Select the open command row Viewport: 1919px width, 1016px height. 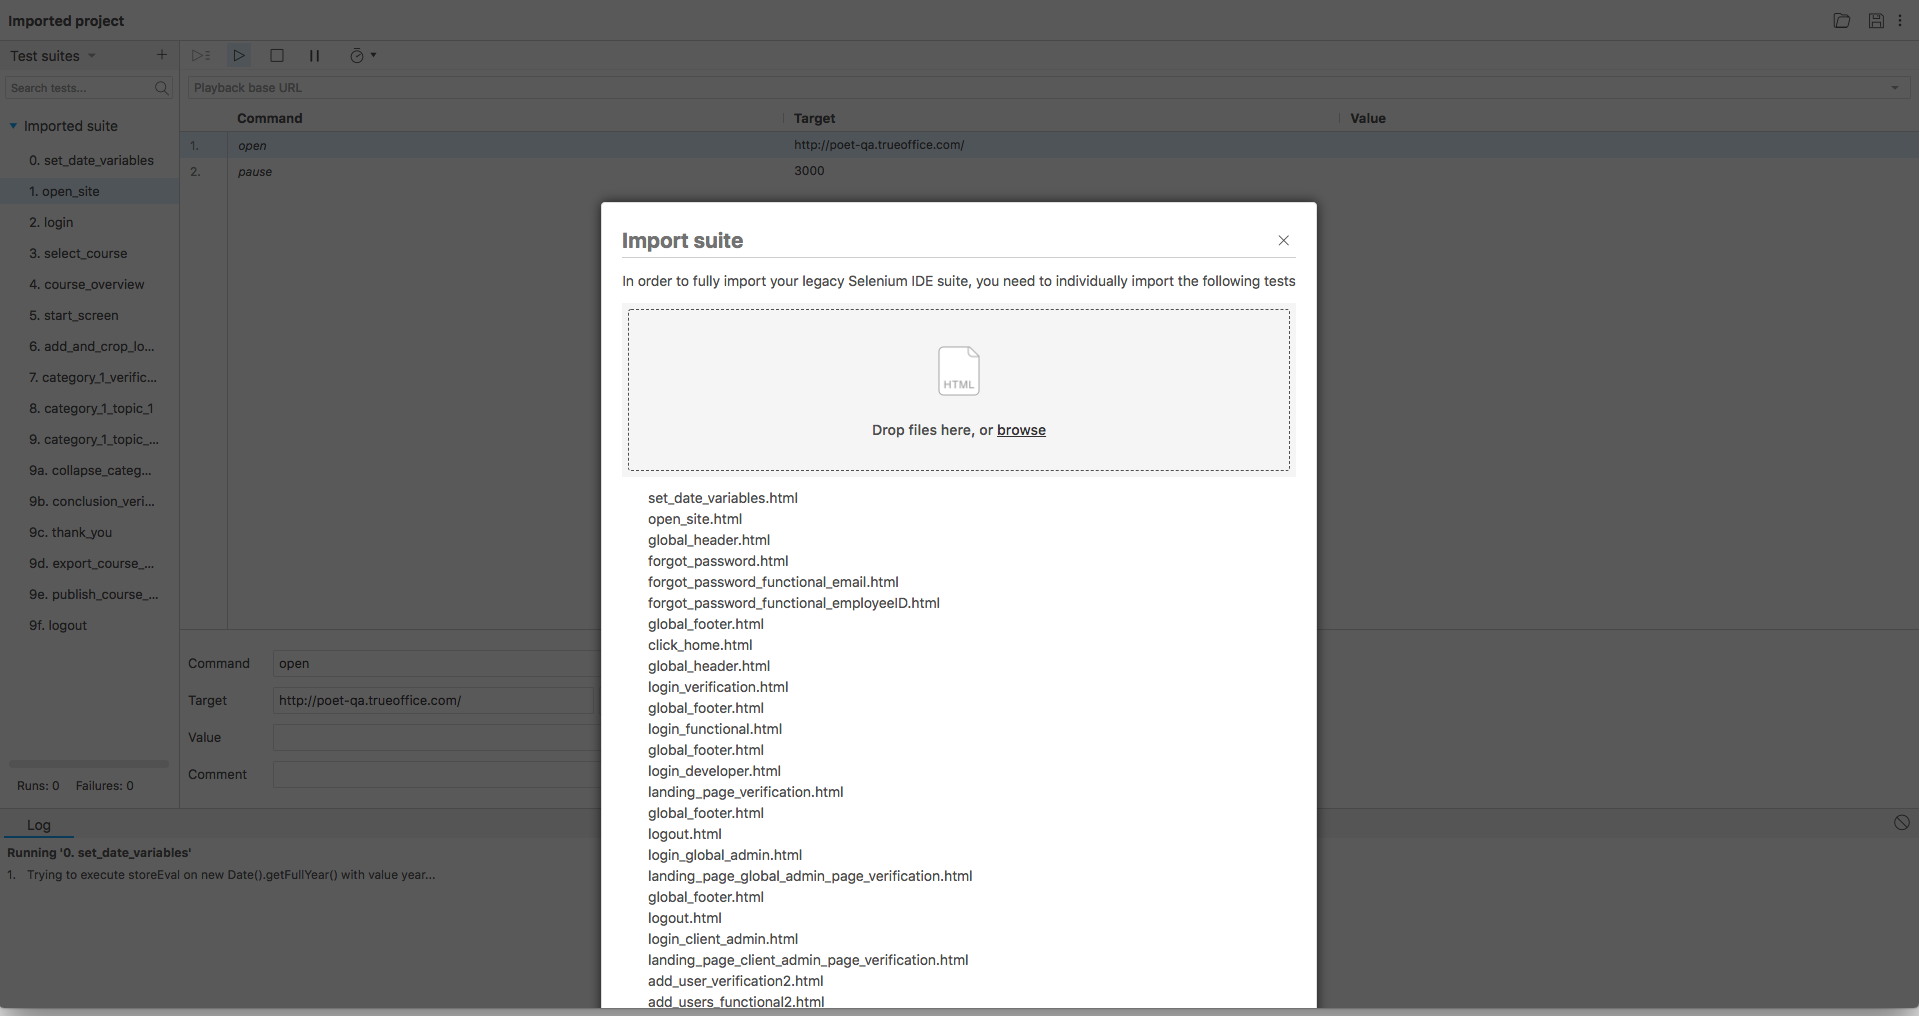click(1049, 145)
